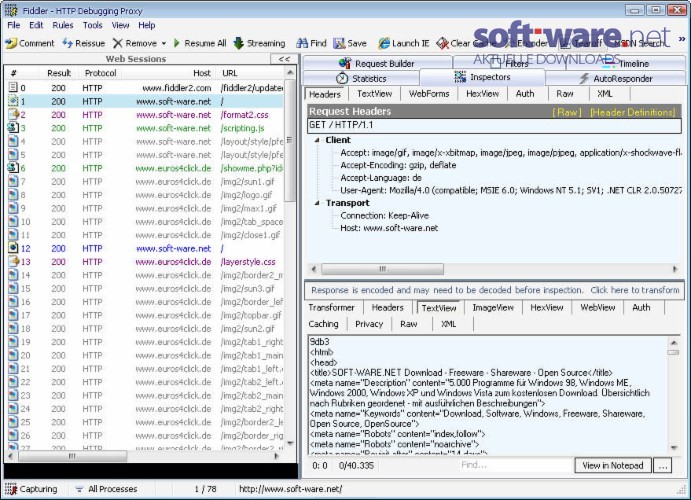Select the Host: www.soft-ware.net header
The height and width of the screenshot is (500, 691).
389,228
